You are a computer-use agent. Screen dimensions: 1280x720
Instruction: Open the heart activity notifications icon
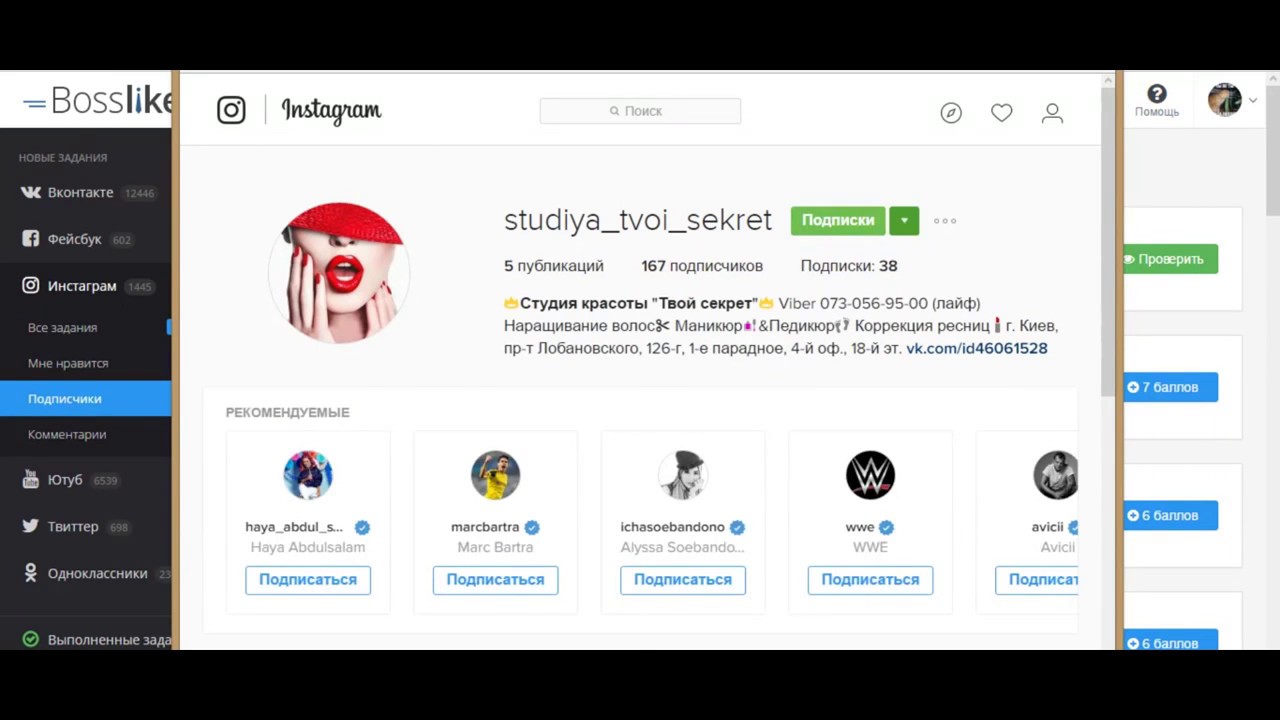click(1001, 113)
